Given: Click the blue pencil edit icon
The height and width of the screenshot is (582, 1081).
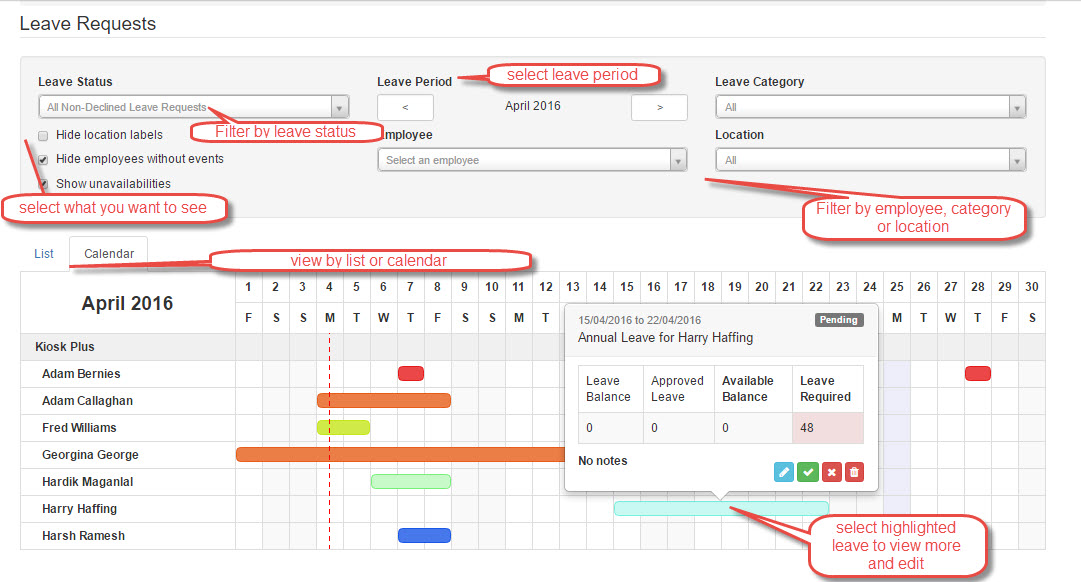Looking at the screenshot, I should tap(783, 471).
